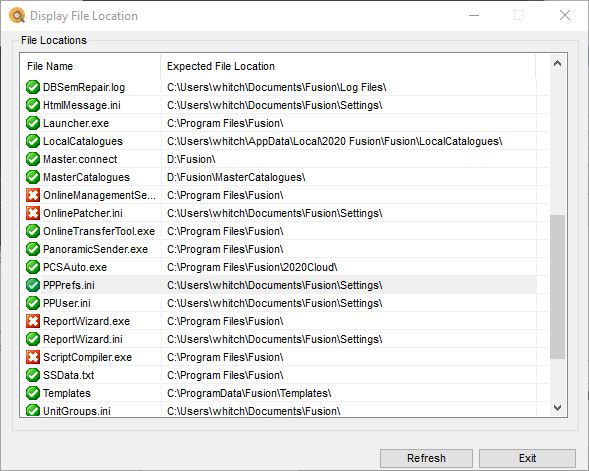Screen dimensions: 589x471
Task: Click the green check icon beside UnitGroups.ini
Action: [33, 410]
